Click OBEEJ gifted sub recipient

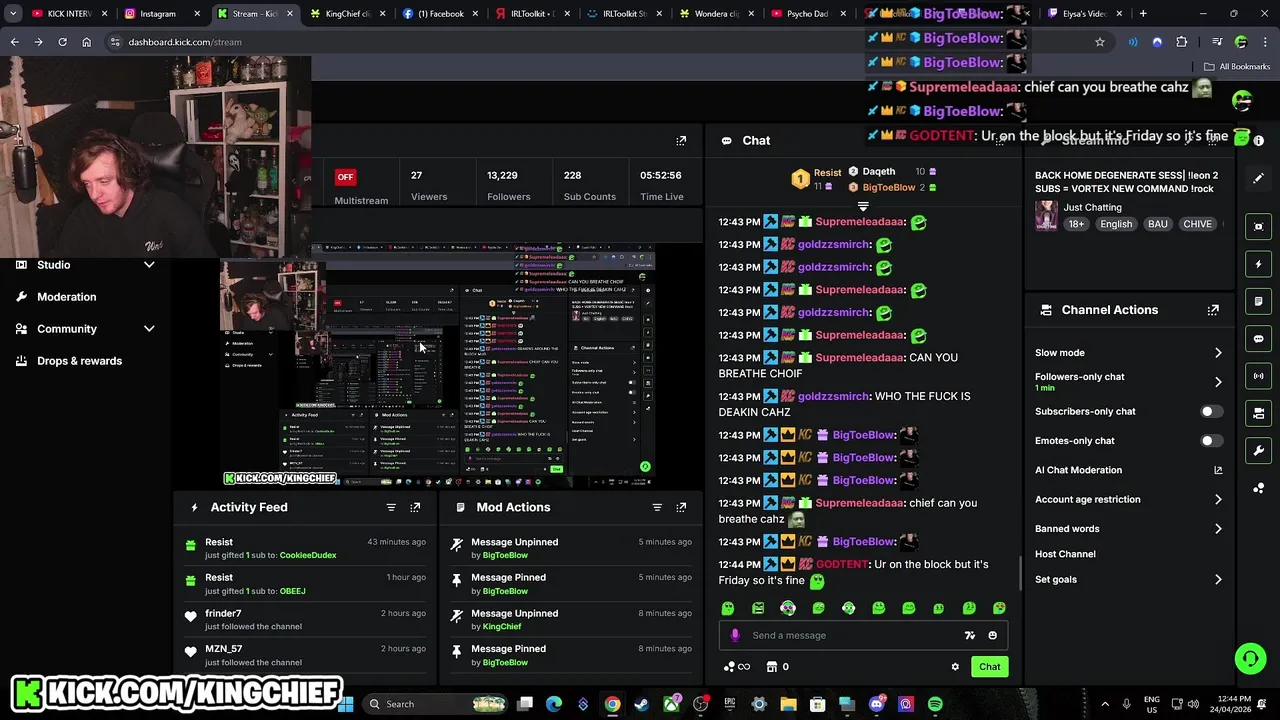293,591
